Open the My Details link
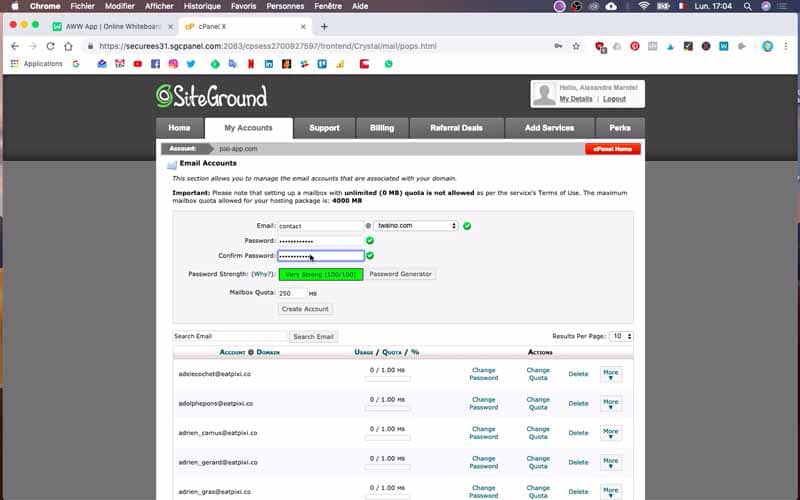 (x=576, y=99)
